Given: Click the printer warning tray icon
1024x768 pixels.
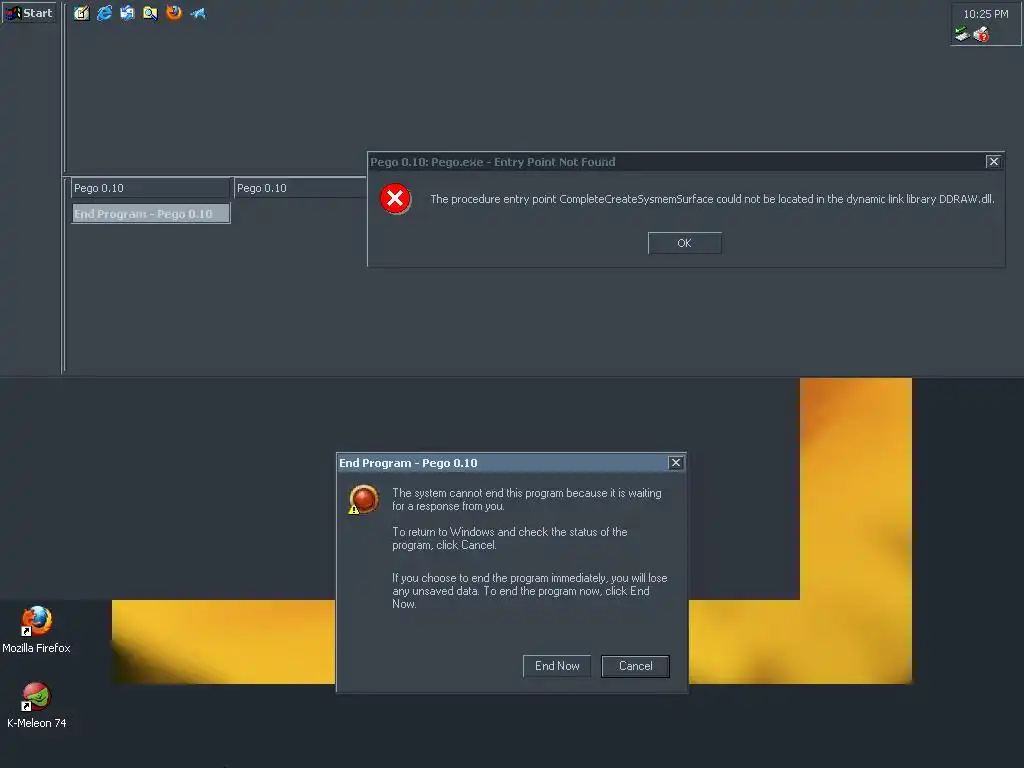Looking at the screenshot, I should pyautogui.click(x=981, y=34).
